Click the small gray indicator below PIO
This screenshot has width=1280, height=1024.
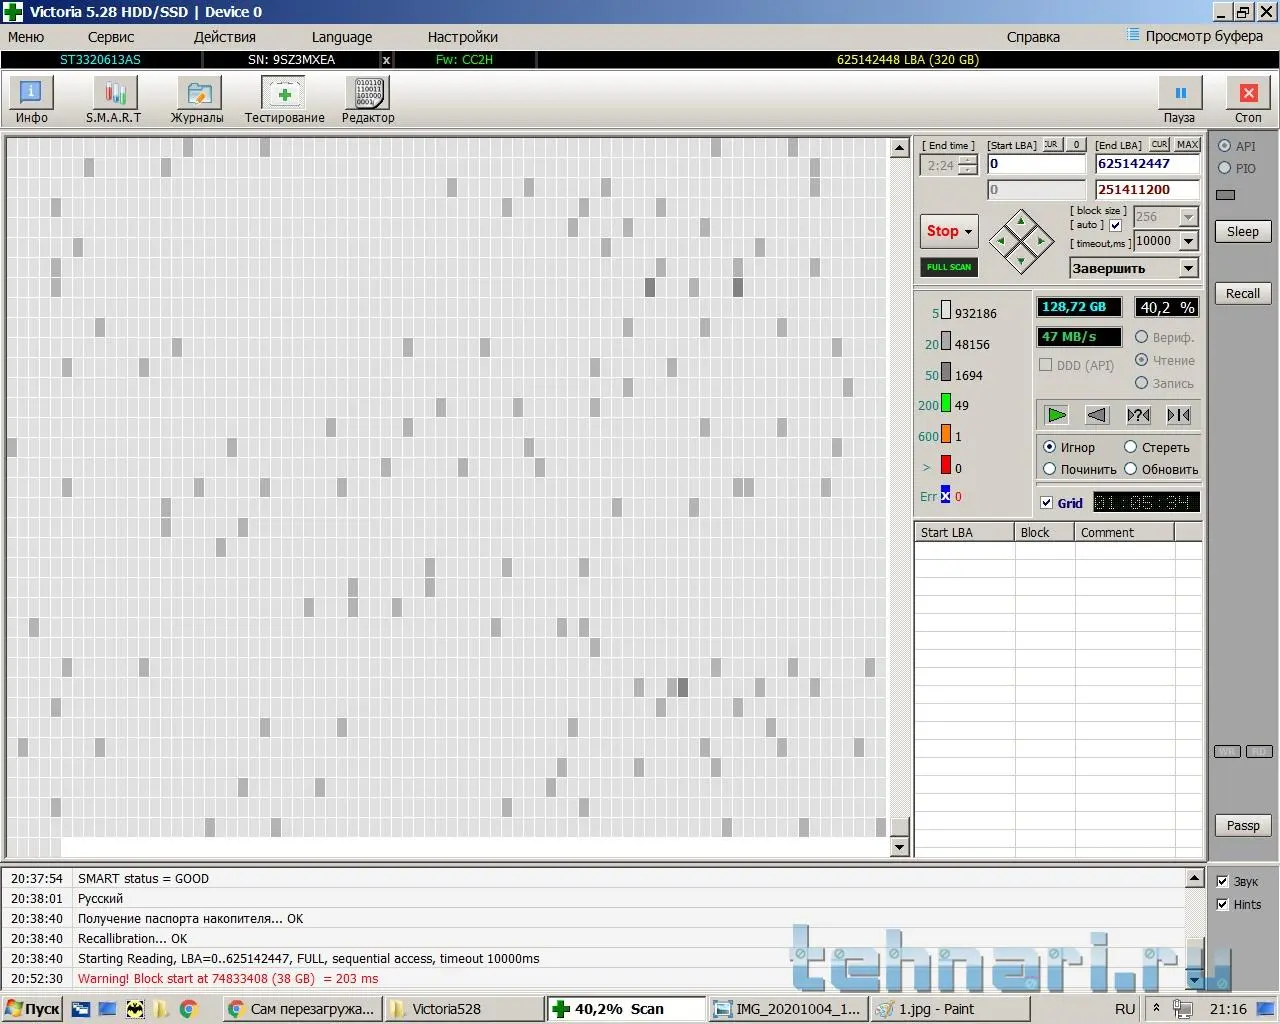pos(1226,195)
